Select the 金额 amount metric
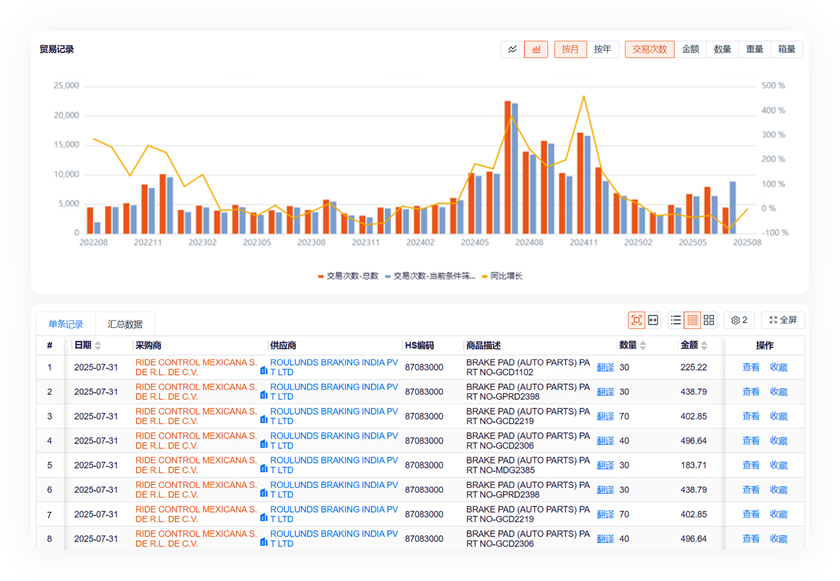 point(691,49)
